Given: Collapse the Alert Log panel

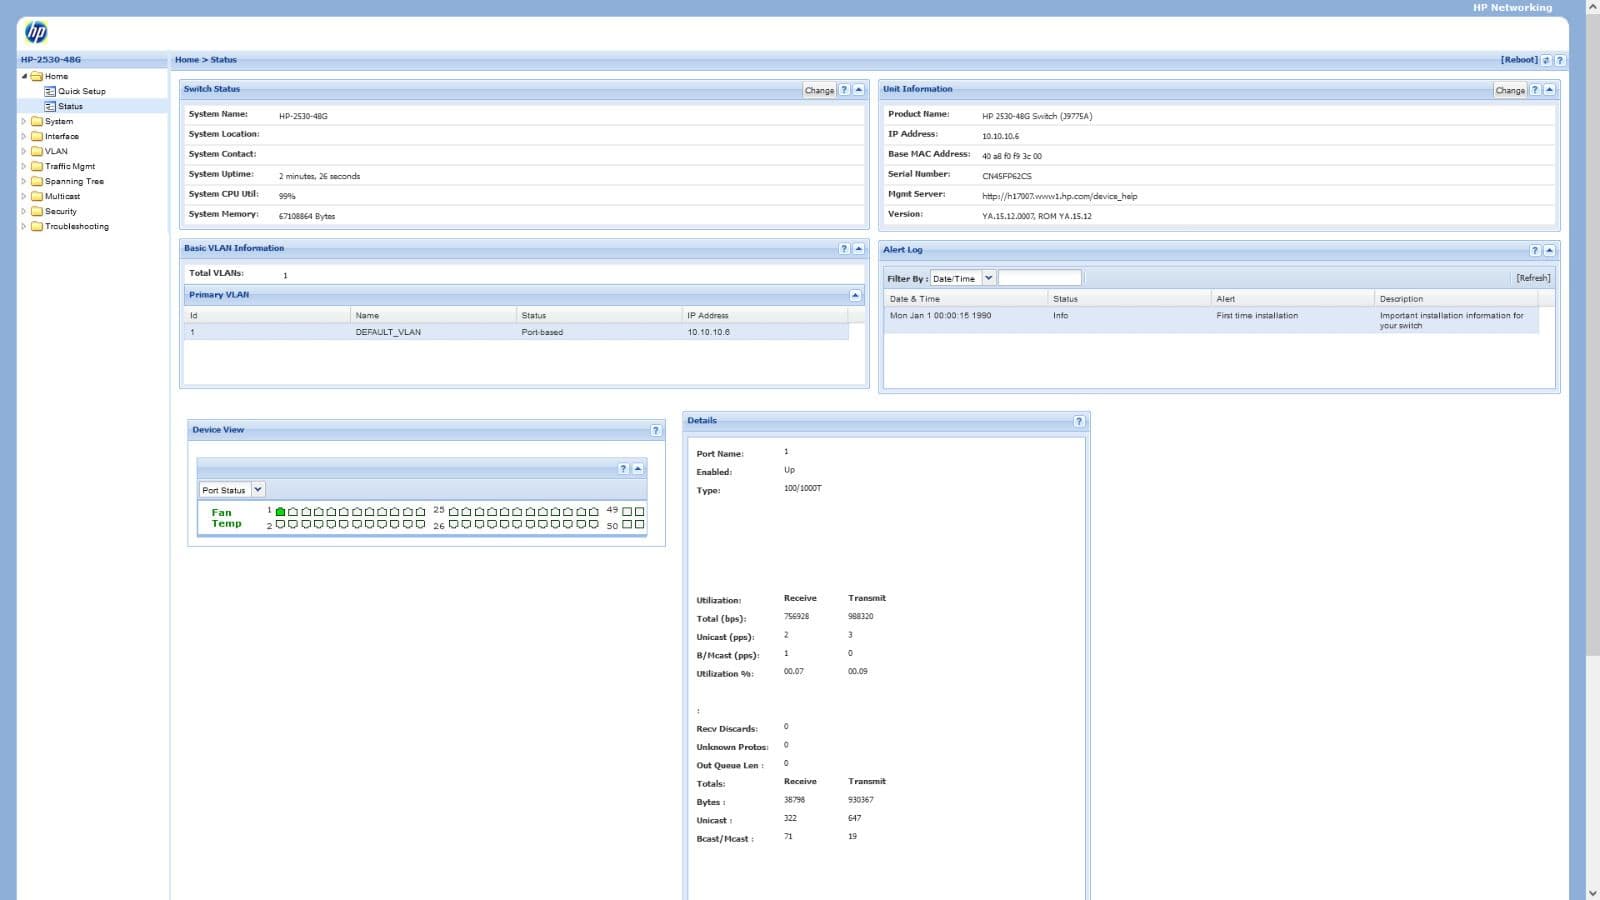Looking at the screenshot, I should pos(1549,251).
